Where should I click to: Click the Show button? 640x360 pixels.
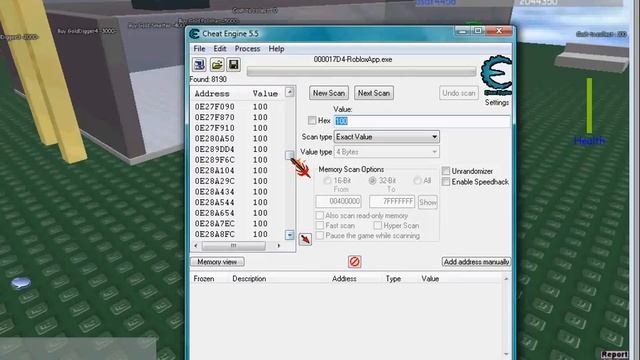tap(428, 202)
